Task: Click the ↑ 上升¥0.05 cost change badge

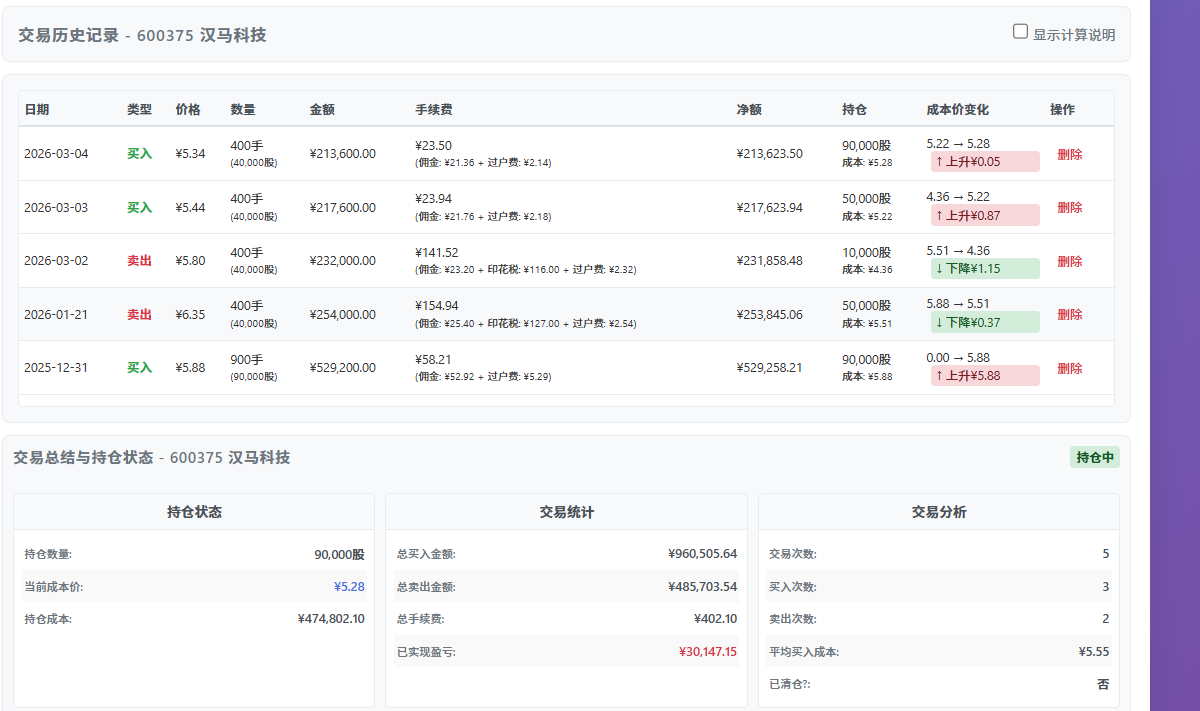Action: click(x=984, y=161)
